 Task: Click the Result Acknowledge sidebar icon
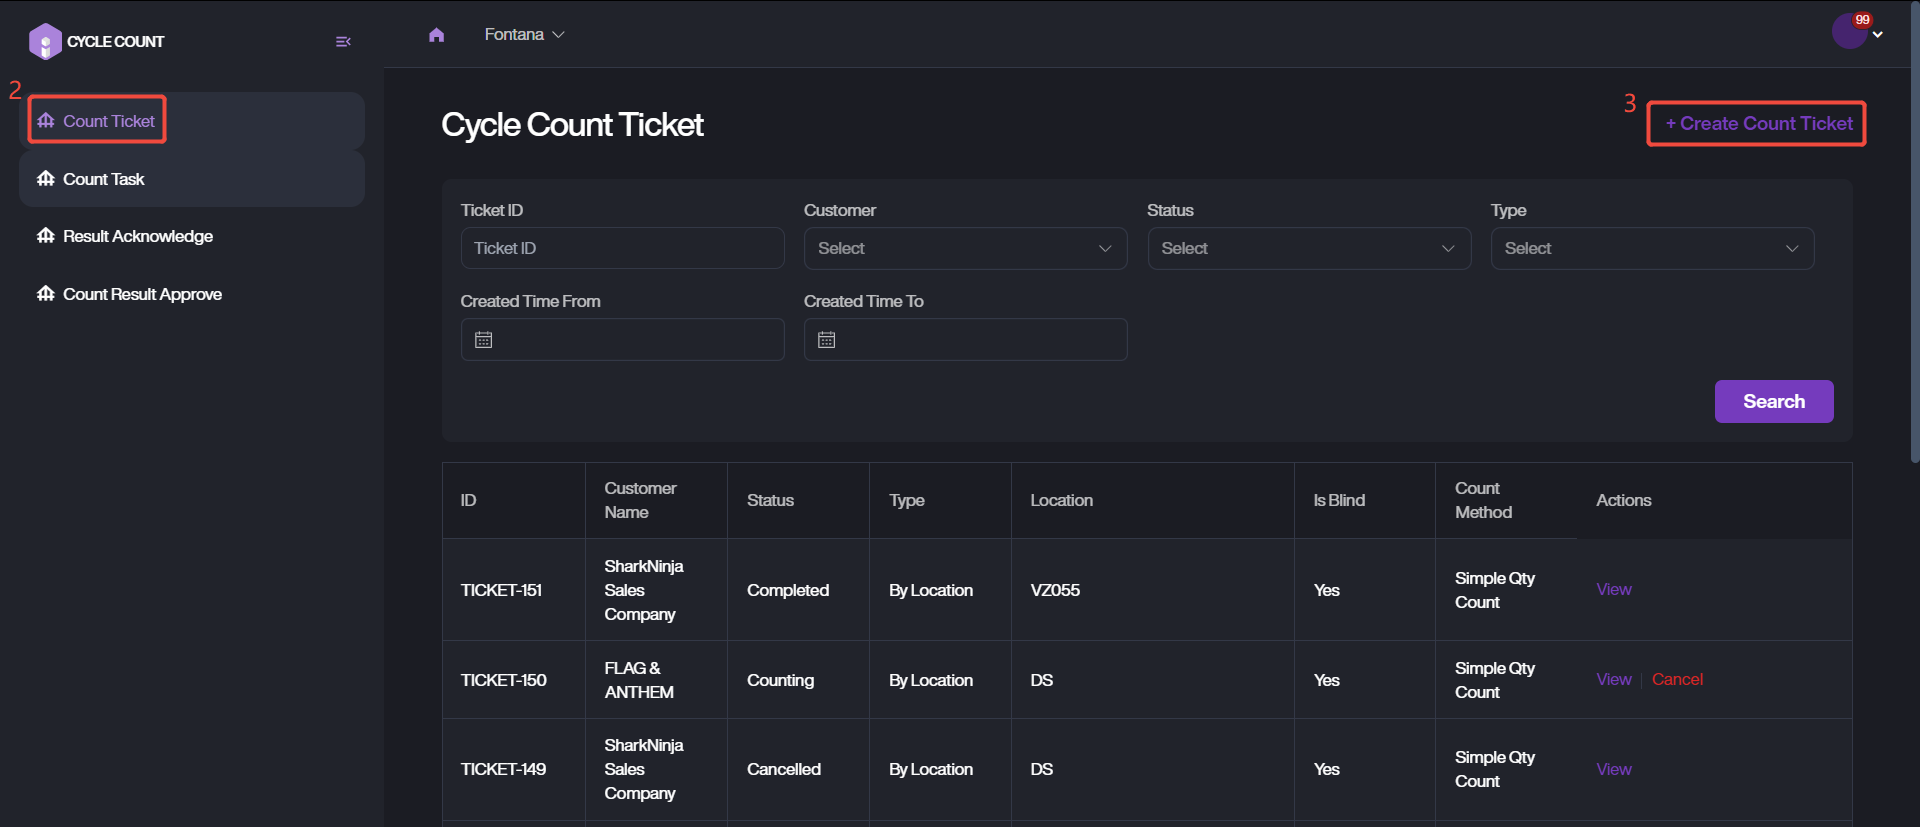click(x=46, y=236)
